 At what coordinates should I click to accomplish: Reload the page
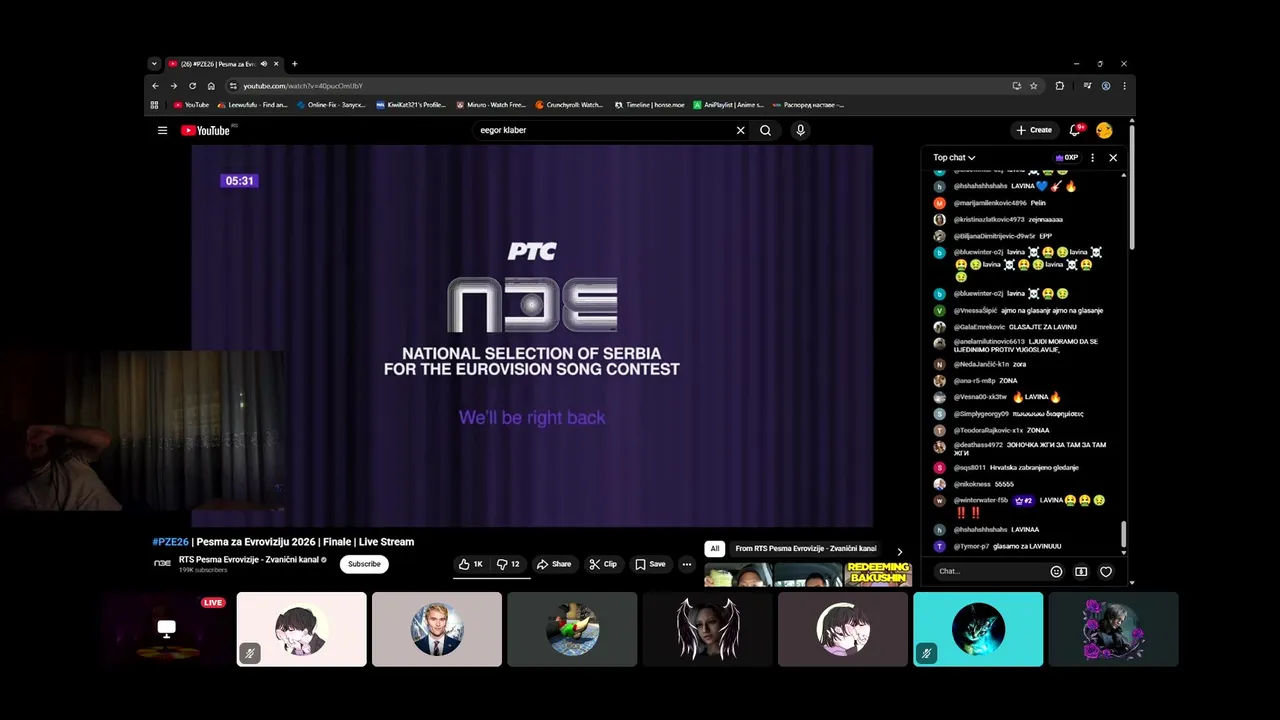point(193,86)
